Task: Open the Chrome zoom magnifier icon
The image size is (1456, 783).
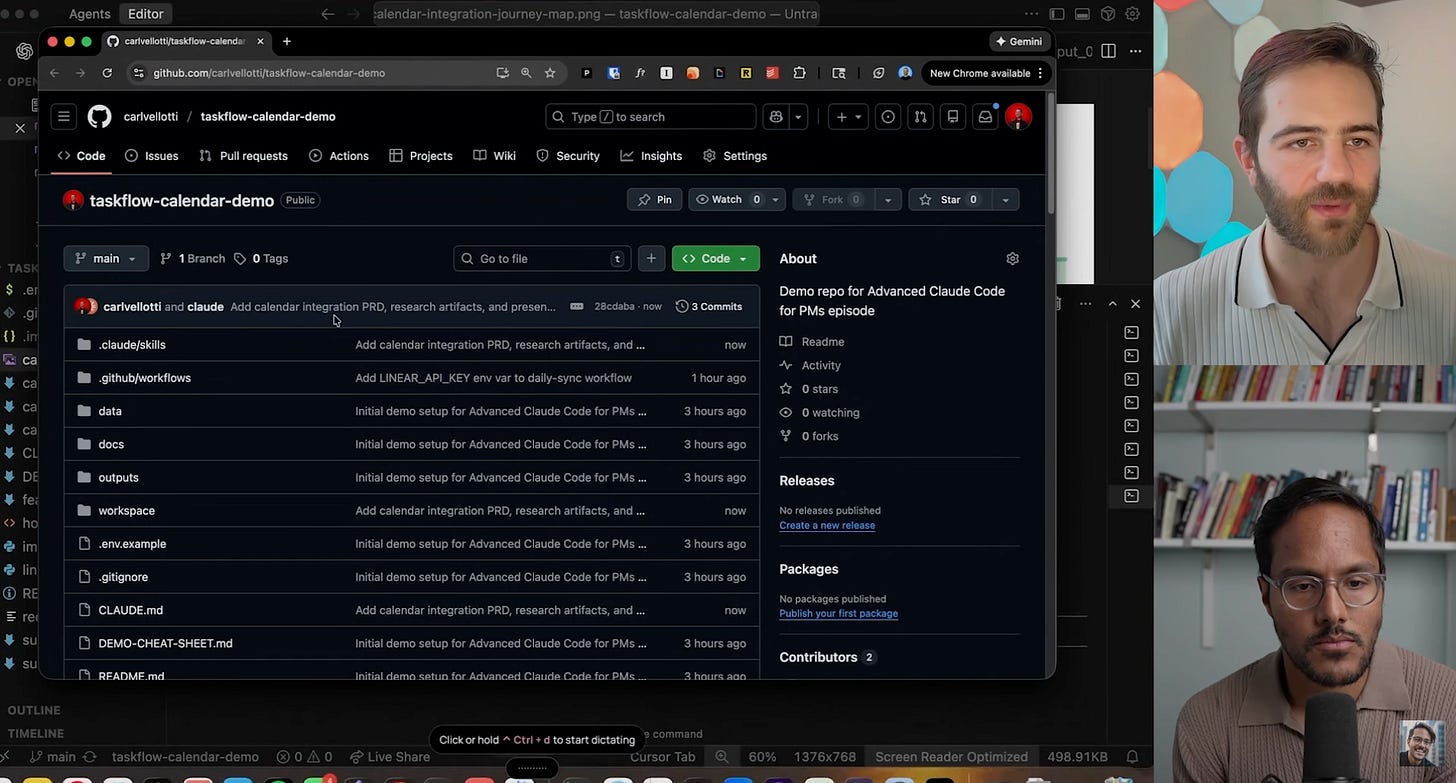Action: pyautogui.click(x=526, y=73)
